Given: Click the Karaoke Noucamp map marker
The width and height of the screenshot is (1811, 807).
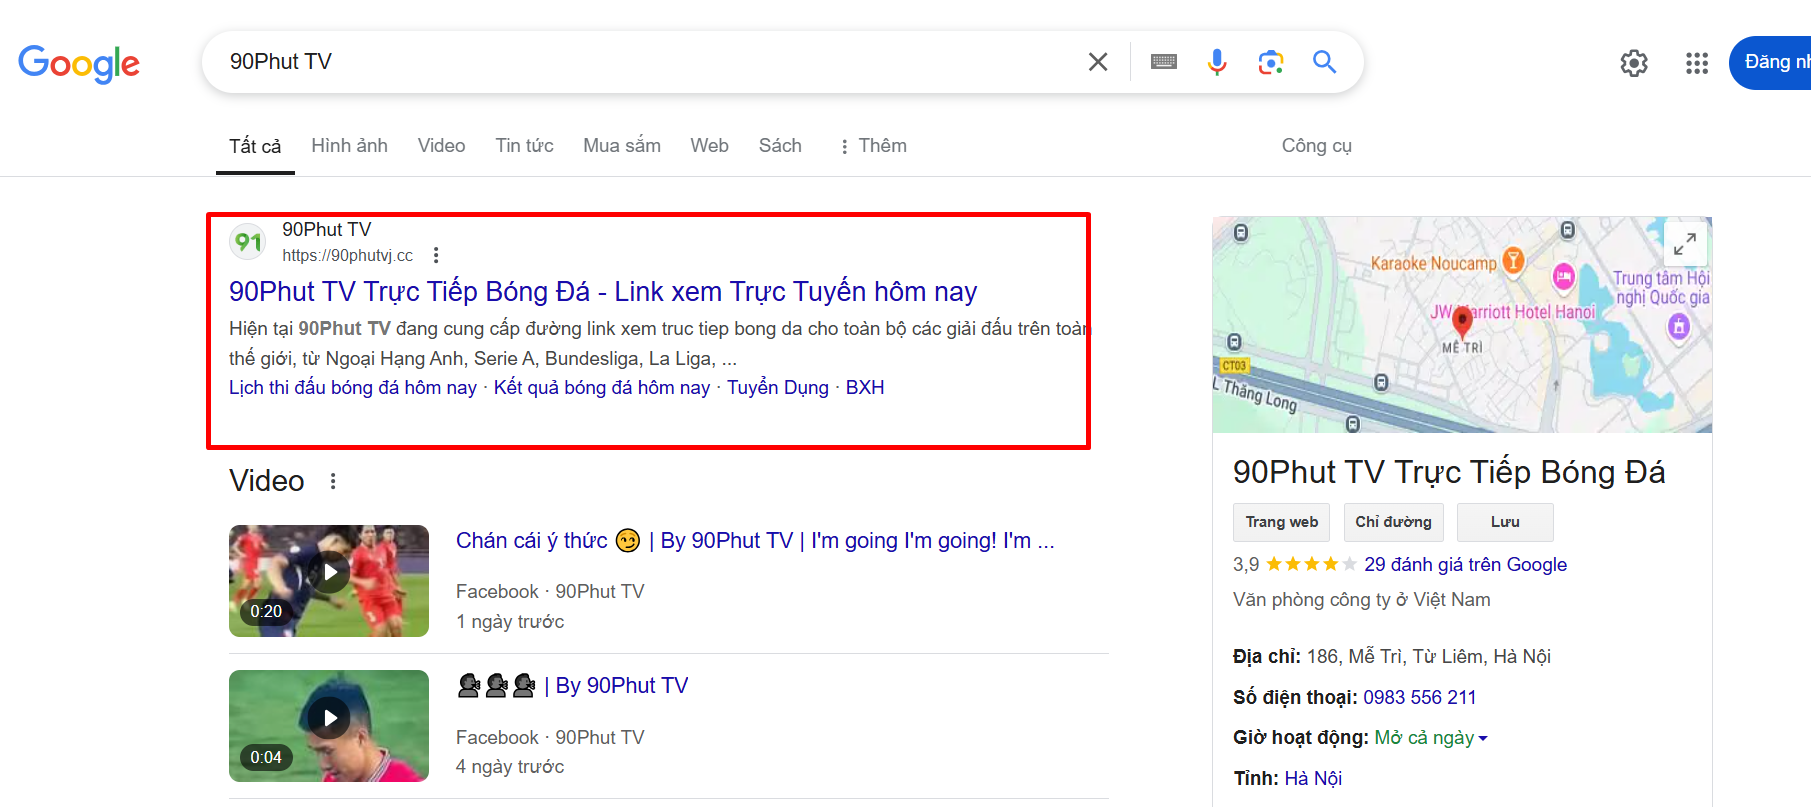Looking at the screenshot, I should coord(1514,261).
